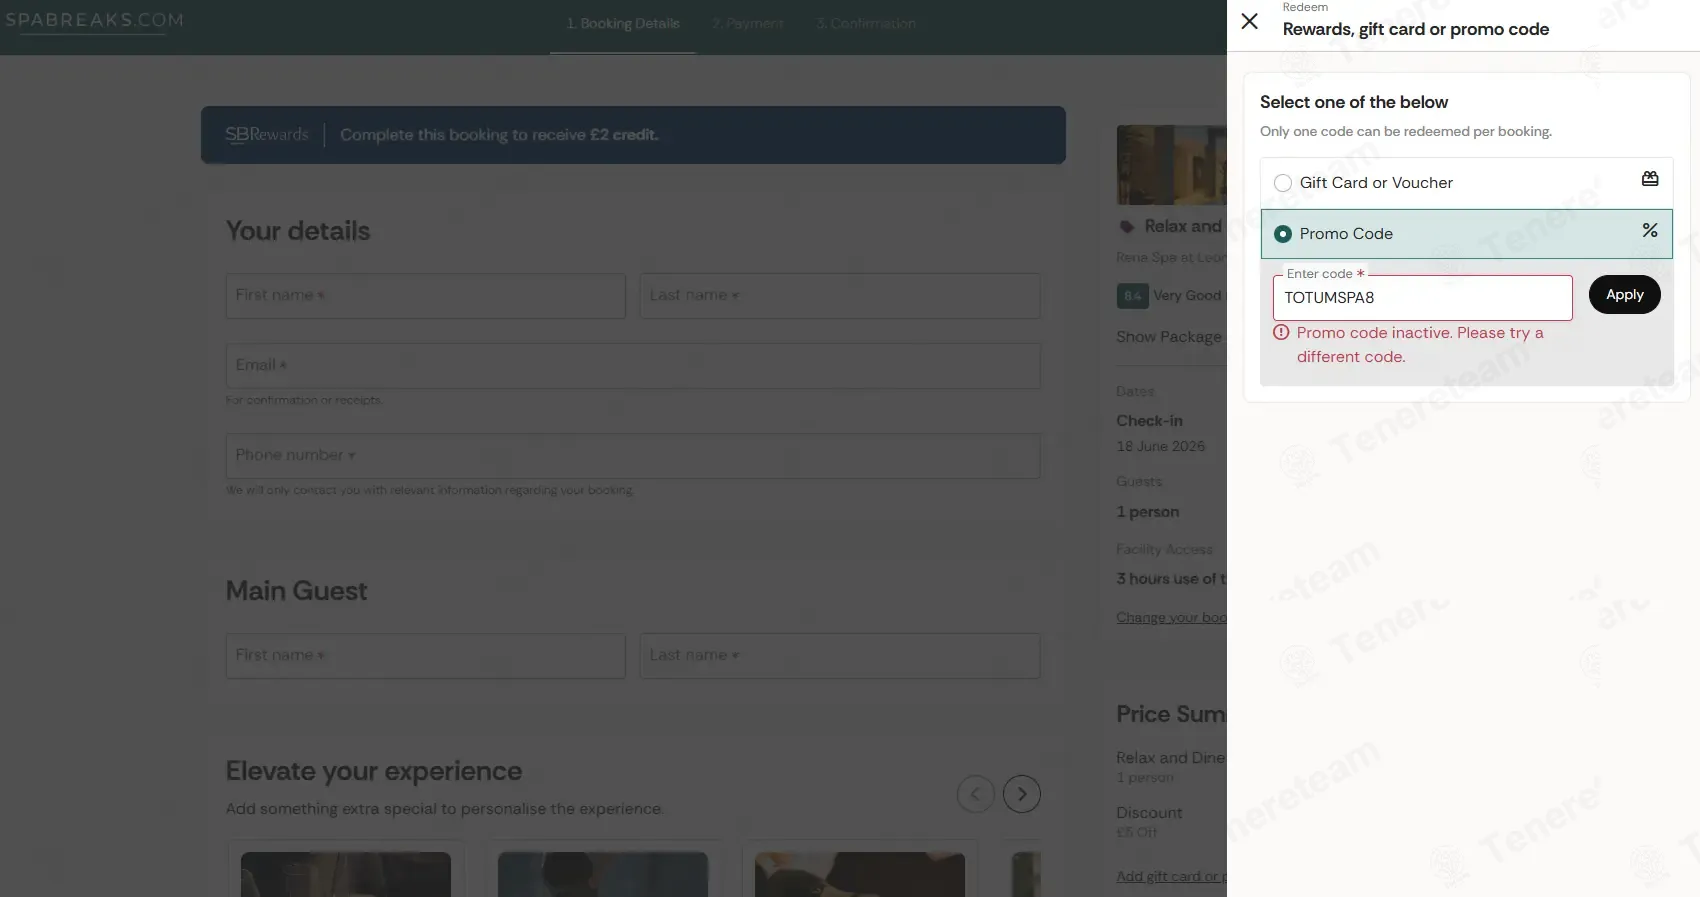The image size is (1700, 897).
Task: Select the Gift Card or Voucher option
Action: (x=1466, y=183)
